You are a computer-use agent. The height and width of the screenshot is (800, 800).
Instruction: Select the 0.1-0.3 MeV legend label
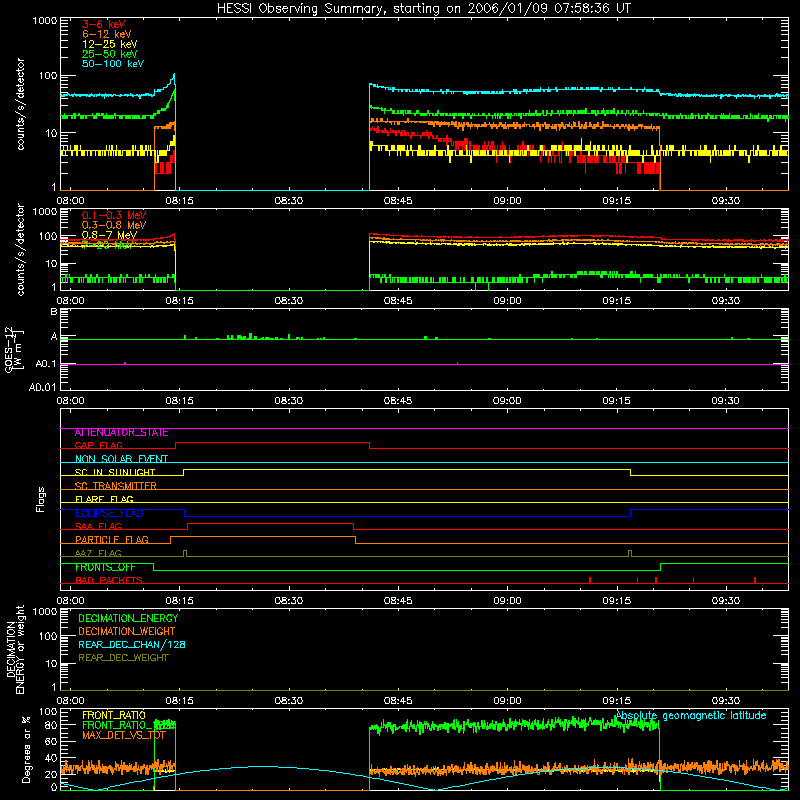pyautogui.click(x=113, y=215)
